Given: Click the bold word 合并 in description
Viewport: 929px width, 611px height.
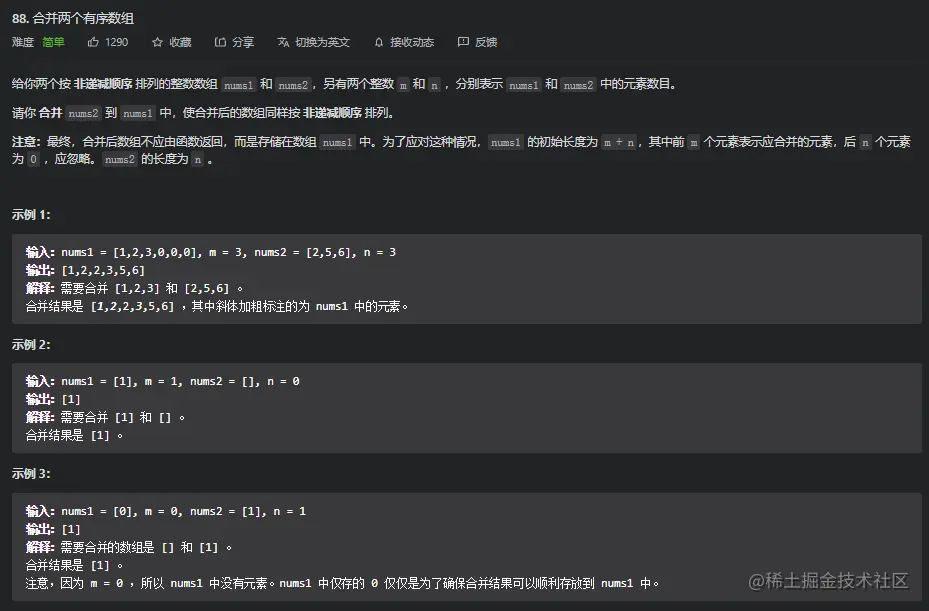Looking at the screenshot, I should click(x=50, y=113).
